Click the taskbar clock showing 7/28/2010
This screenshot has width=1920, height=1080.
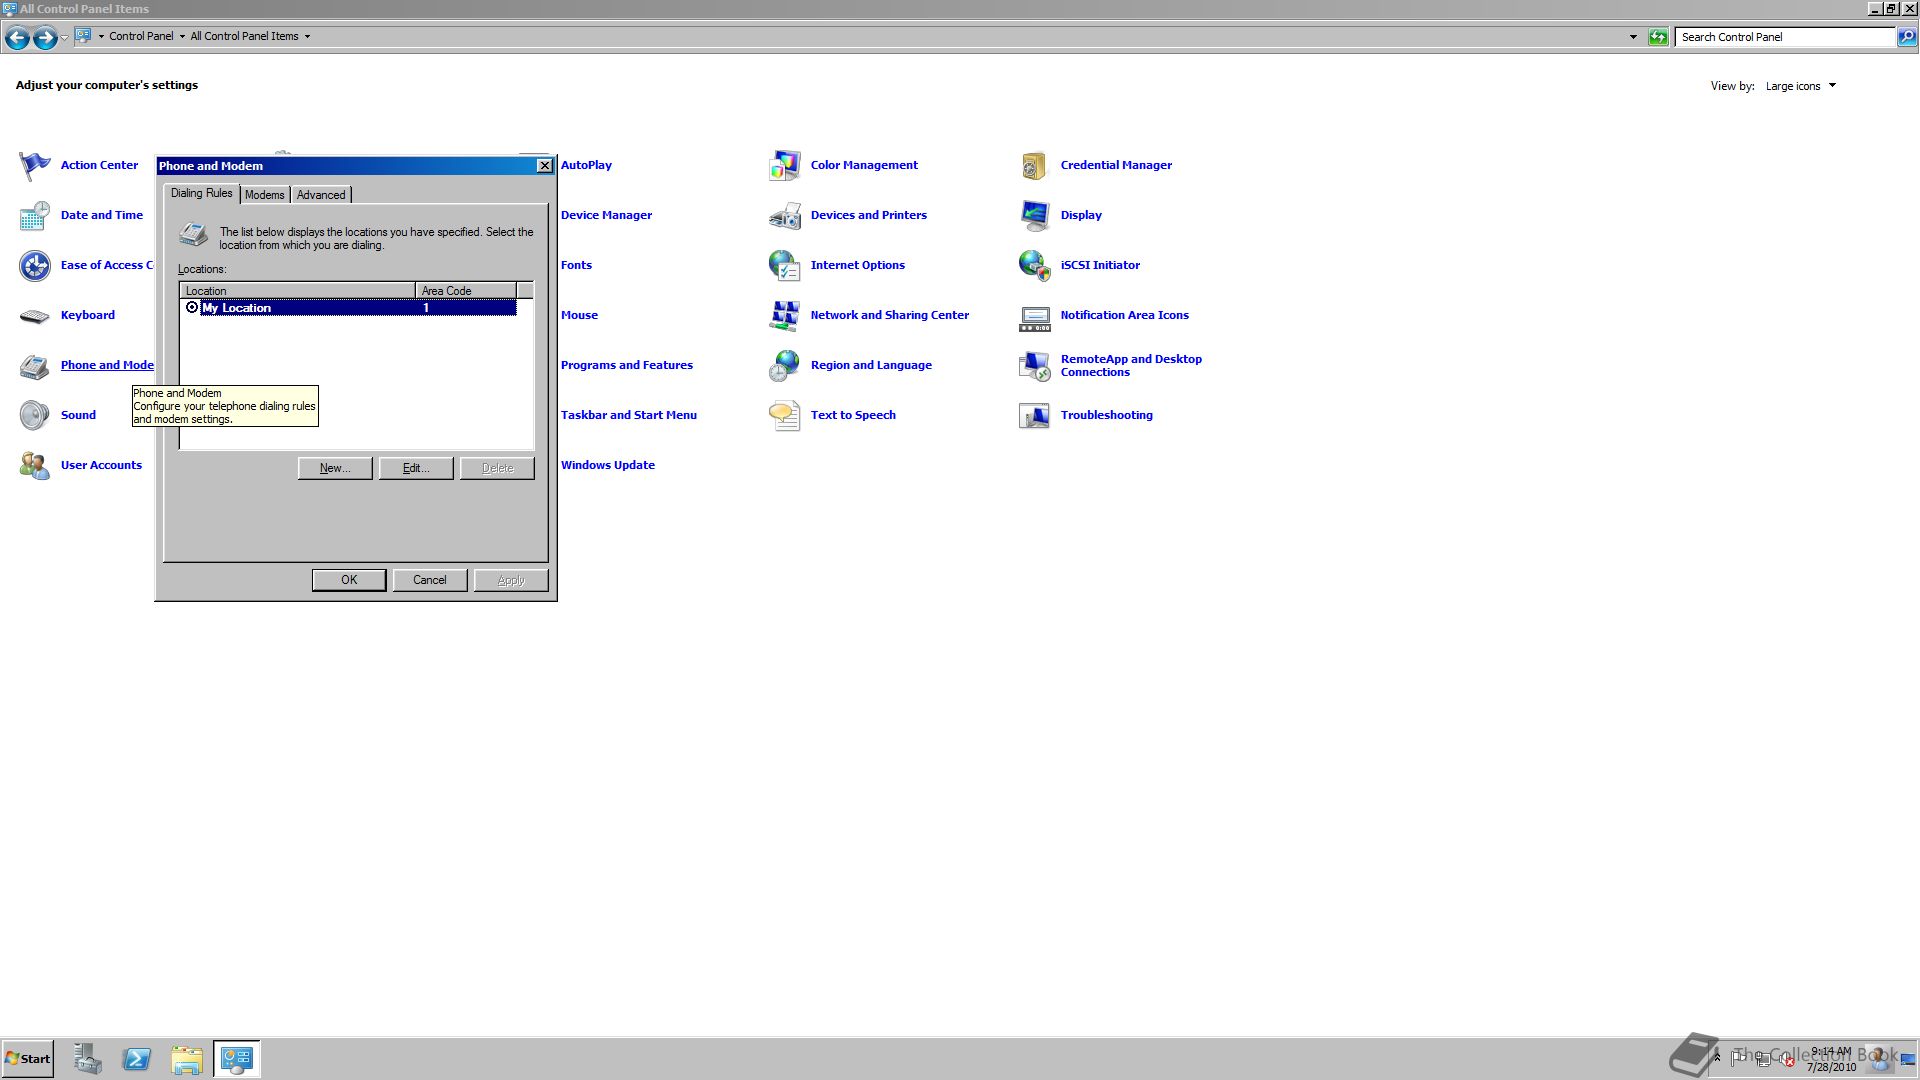click(1831, 1060)
